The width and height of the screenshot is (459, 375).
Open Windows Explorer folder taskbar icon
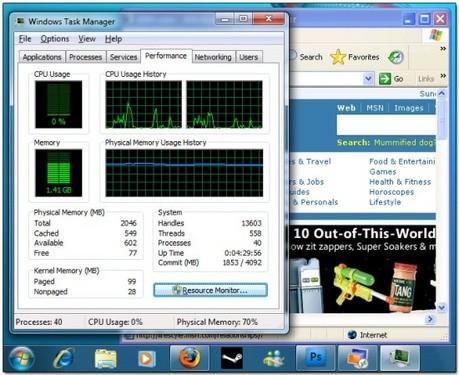(105, 359)
